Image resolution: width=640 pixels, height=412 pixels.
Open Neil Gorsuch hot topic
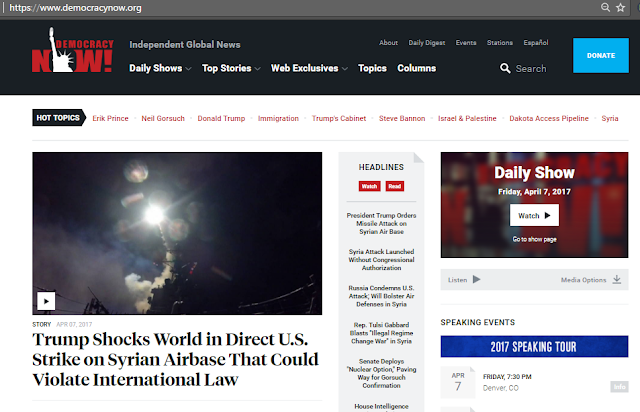coord(163,118)
